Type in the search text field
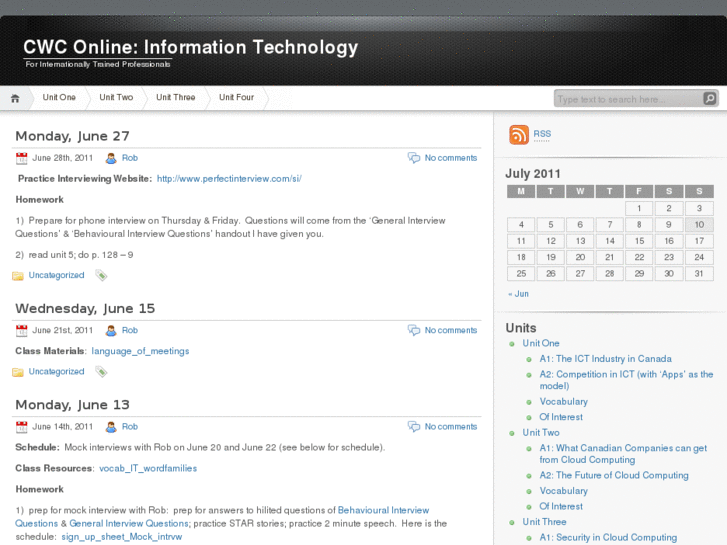 pos(626,99)
